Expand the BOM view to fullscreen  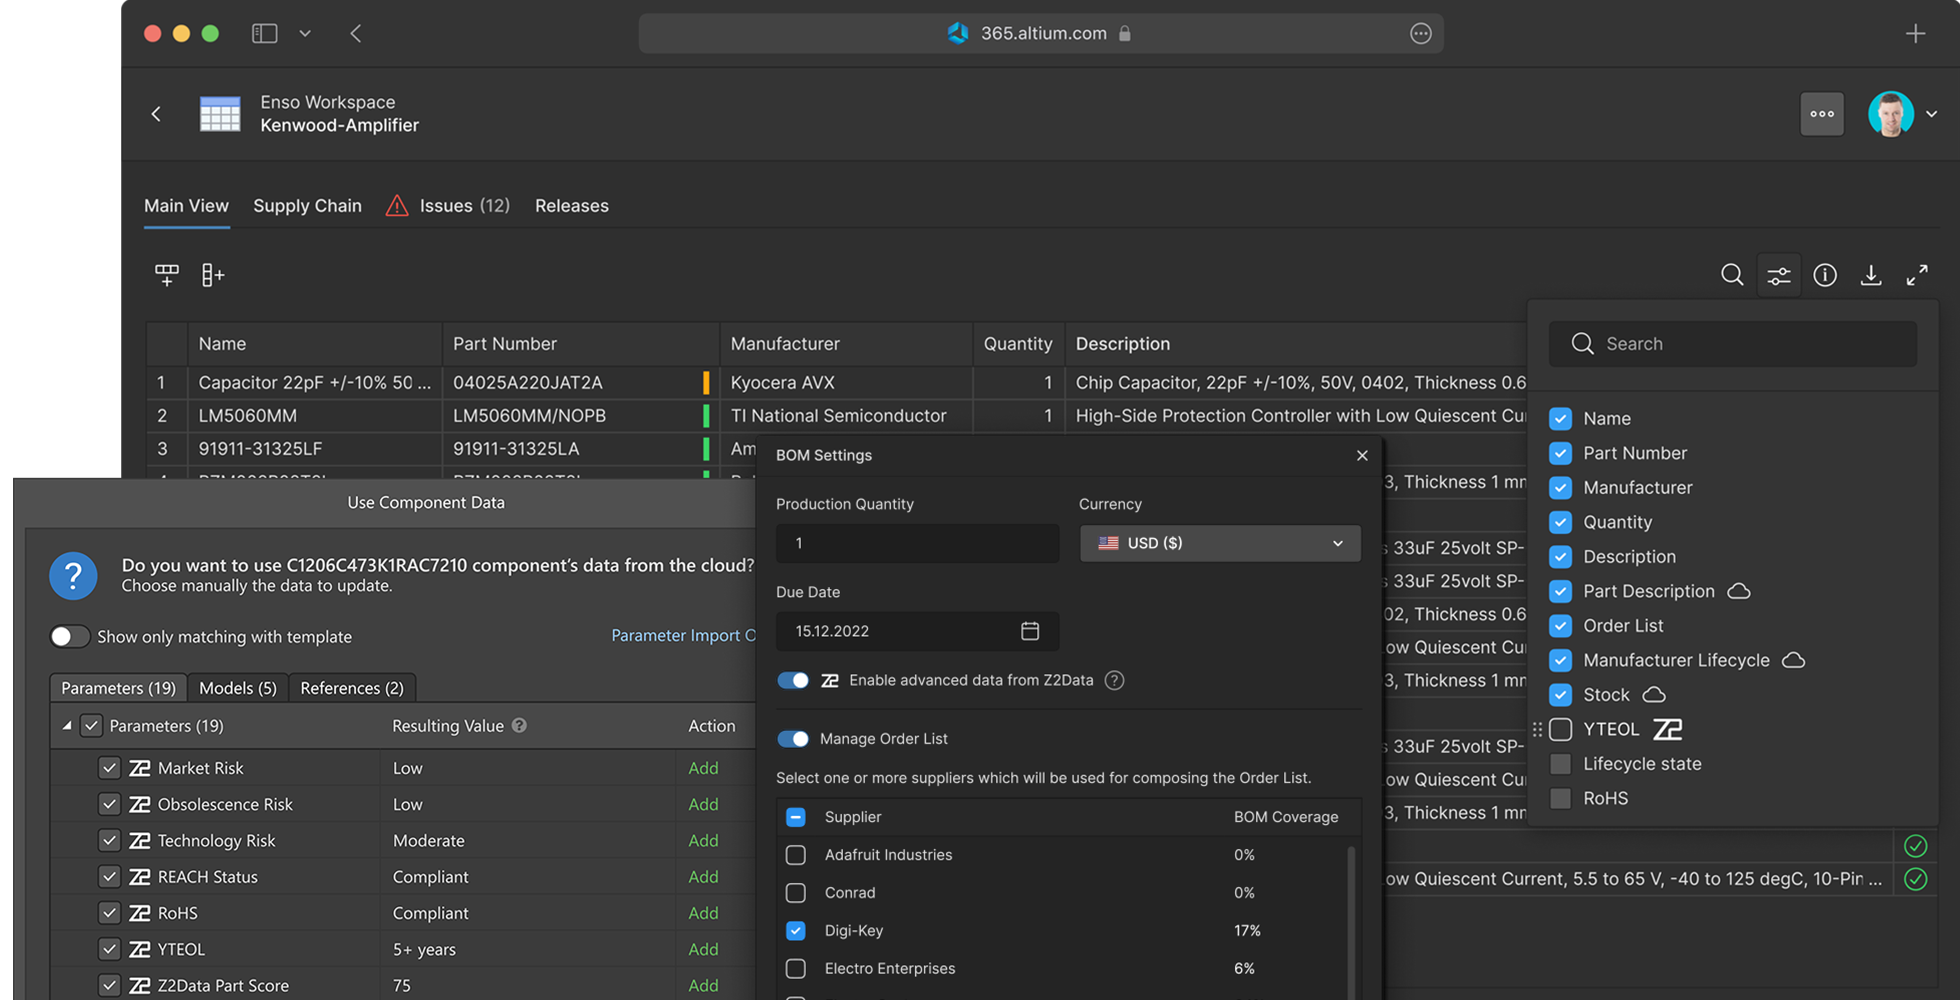click(1918, 275)
